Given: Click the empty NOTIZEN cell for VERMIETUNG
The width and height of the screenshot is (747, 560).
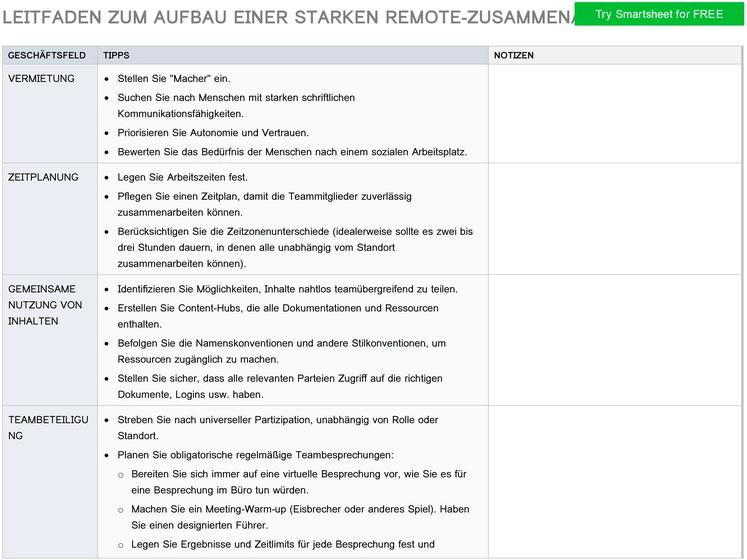Looking at the screenshot, I should click(615, 114).
